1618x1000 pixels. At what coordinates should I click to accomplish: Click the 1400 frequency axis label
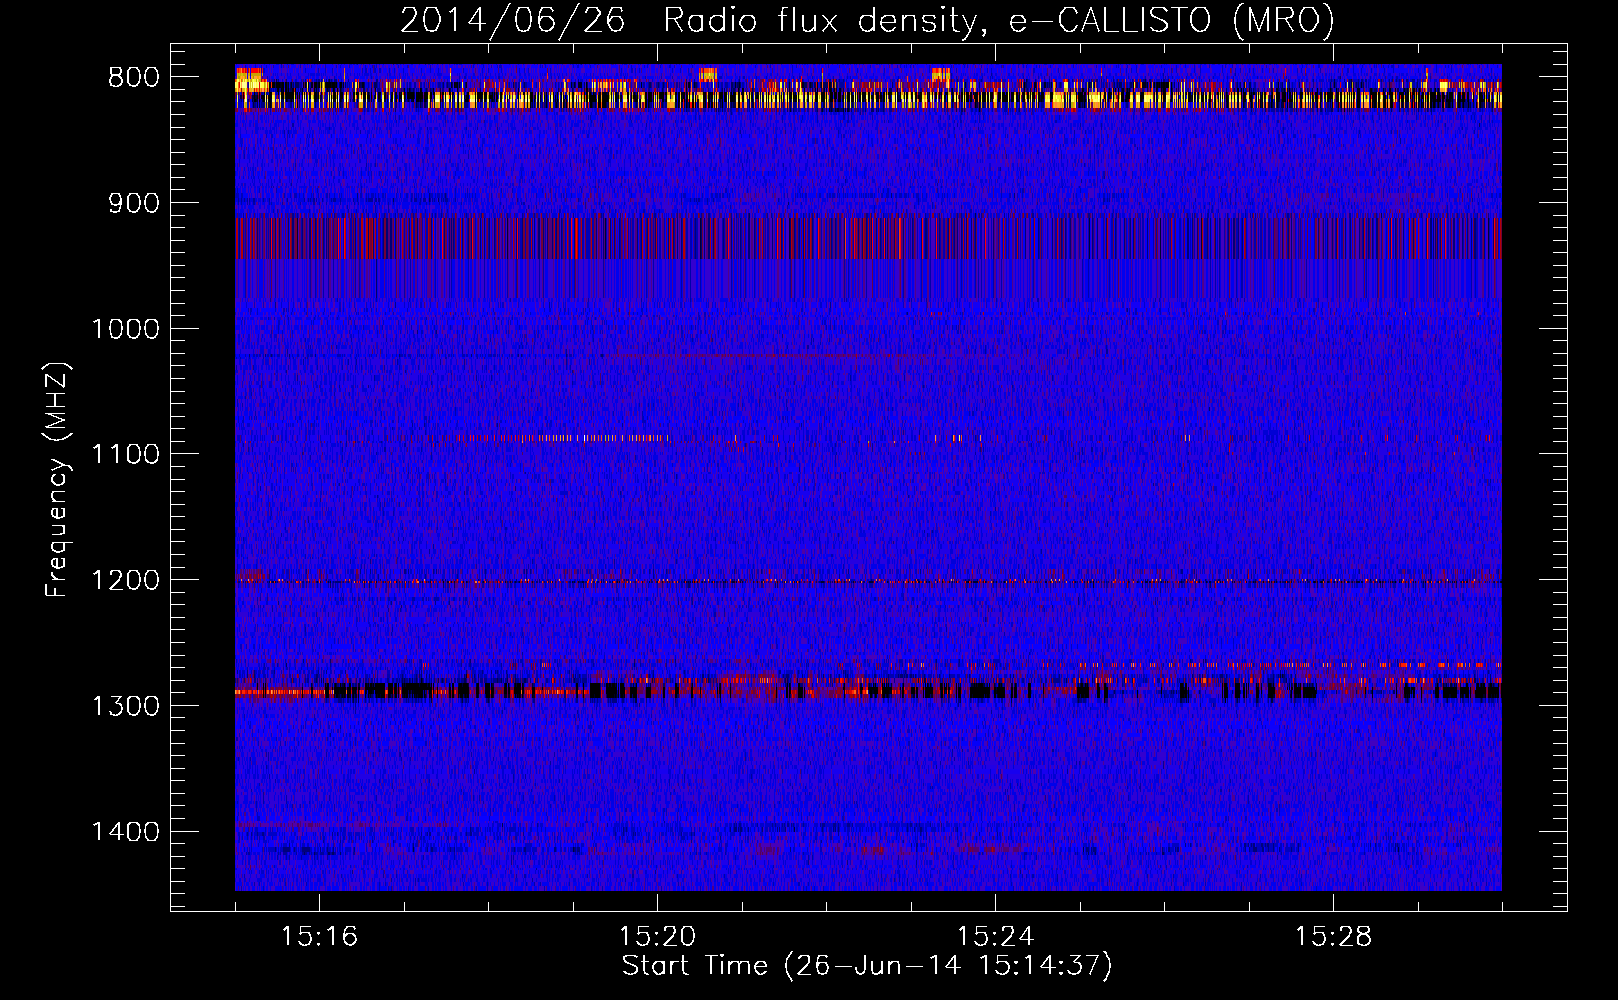tap(125, 832)
